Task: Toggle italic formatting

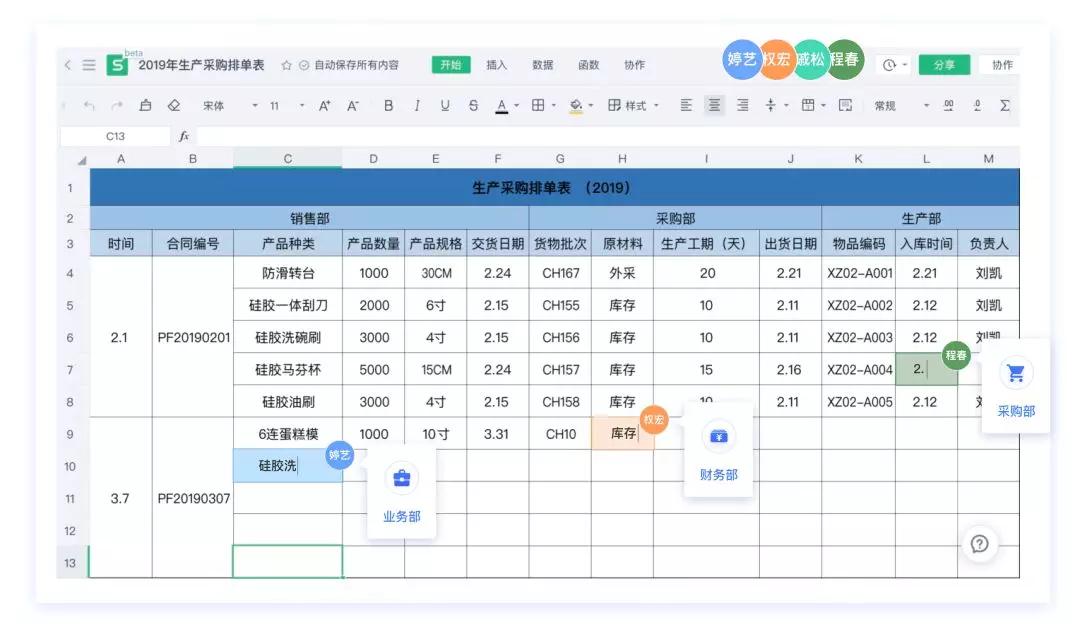Action: (x=417, y=105)
